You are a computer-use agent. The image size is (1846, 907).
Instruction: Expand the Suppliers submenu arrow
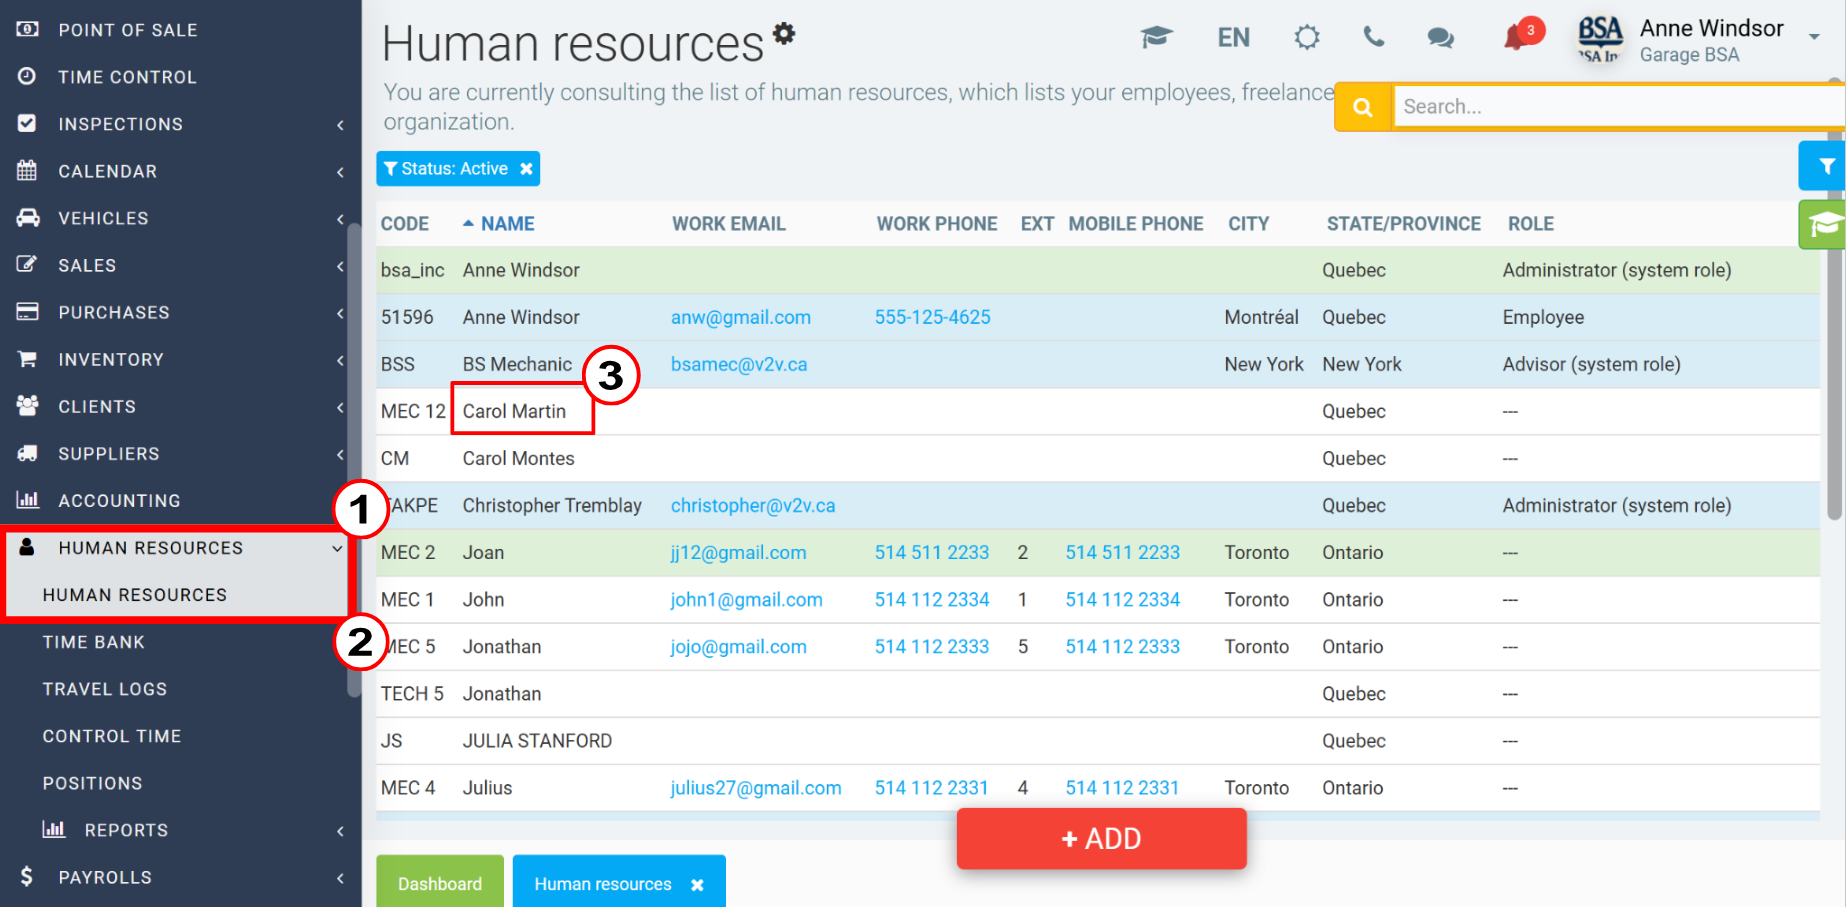pyautogui.click(x=340, y=454)
